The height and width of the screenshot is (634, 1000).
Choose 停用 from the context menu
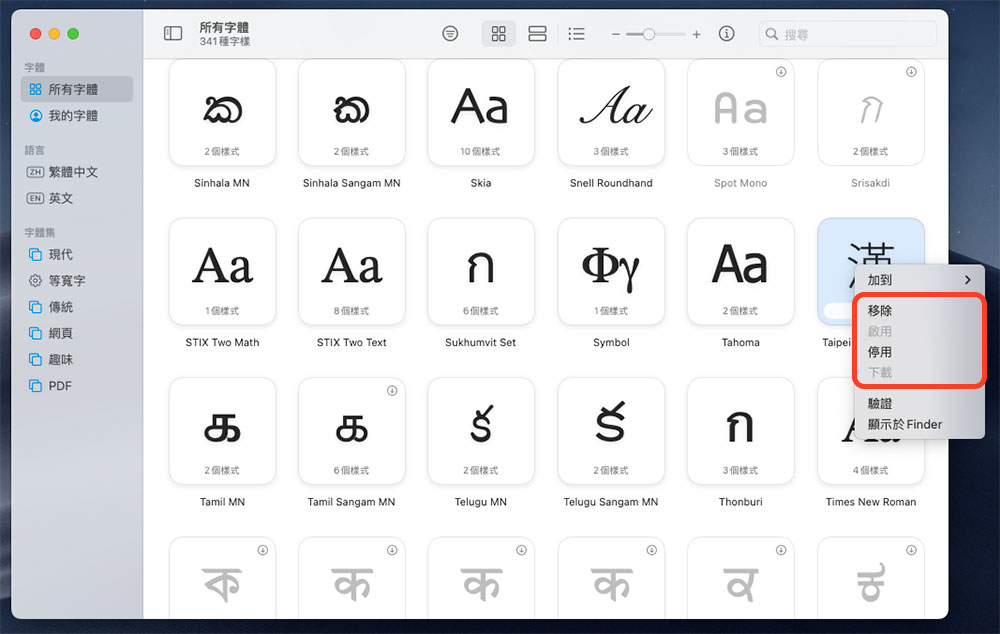880,352
